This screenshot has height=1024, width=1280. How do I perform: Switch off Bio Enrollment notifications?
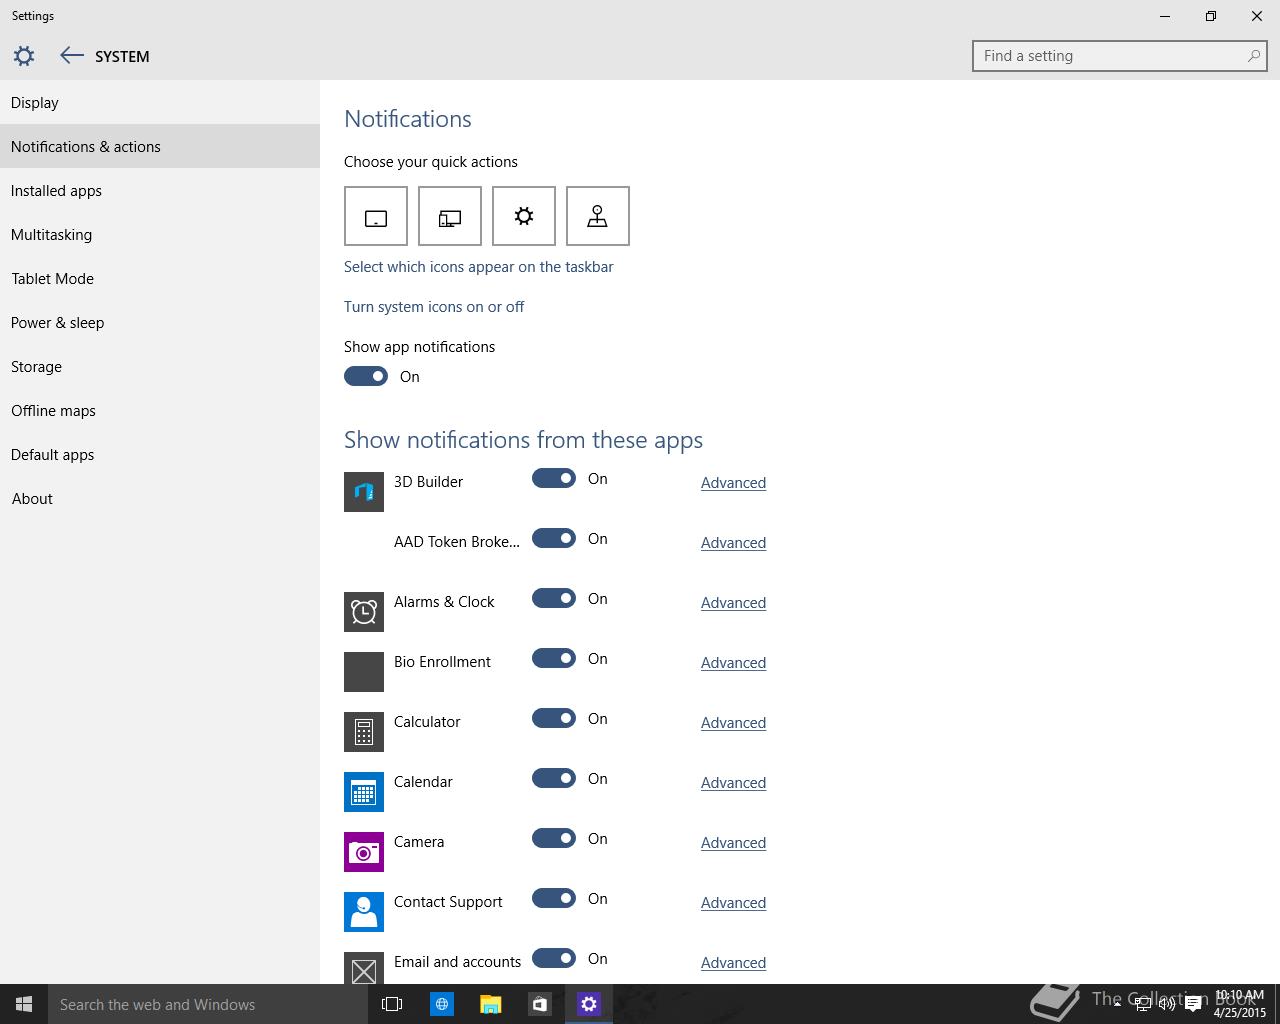(x=554, y=658)
